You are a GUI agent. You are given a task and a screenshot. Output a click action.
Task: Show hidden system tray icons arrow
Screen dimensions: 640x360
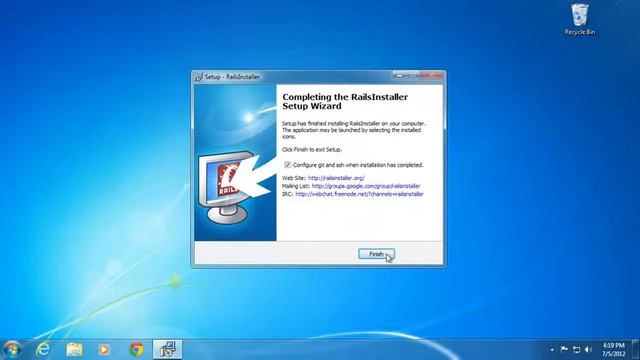pyautogui.click(x=552, y=350)
